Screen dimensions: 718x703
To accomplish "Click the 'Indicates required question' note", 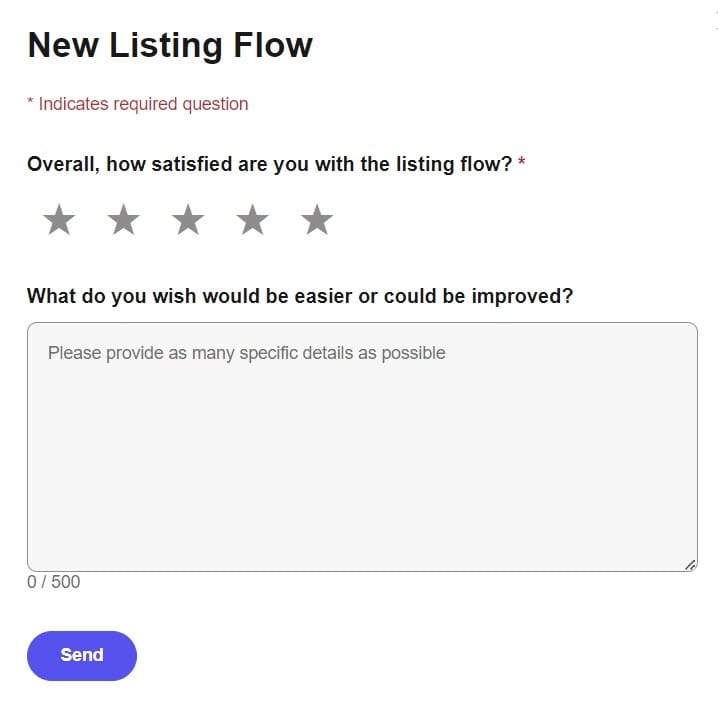I will 143,104.
